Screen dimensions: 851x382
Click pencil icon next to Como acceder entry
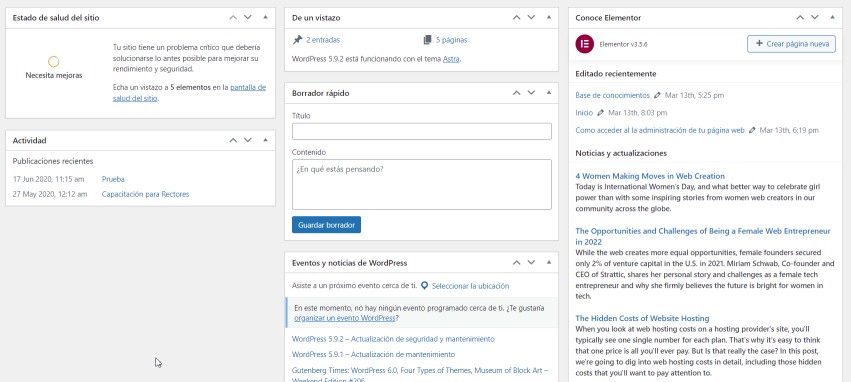(x=752, y=130)
